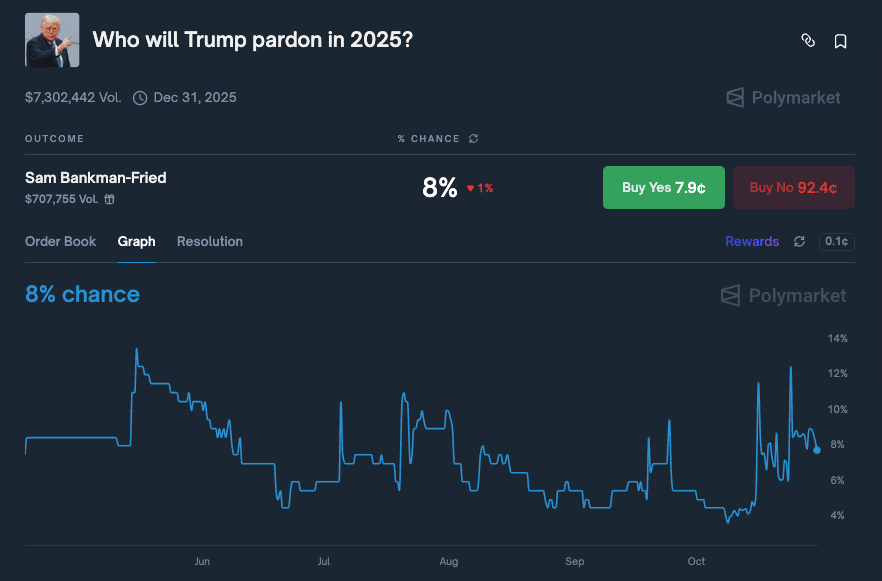Click the Polymarket logo in the header
882x581 pixels.
(x=783, y=97)
